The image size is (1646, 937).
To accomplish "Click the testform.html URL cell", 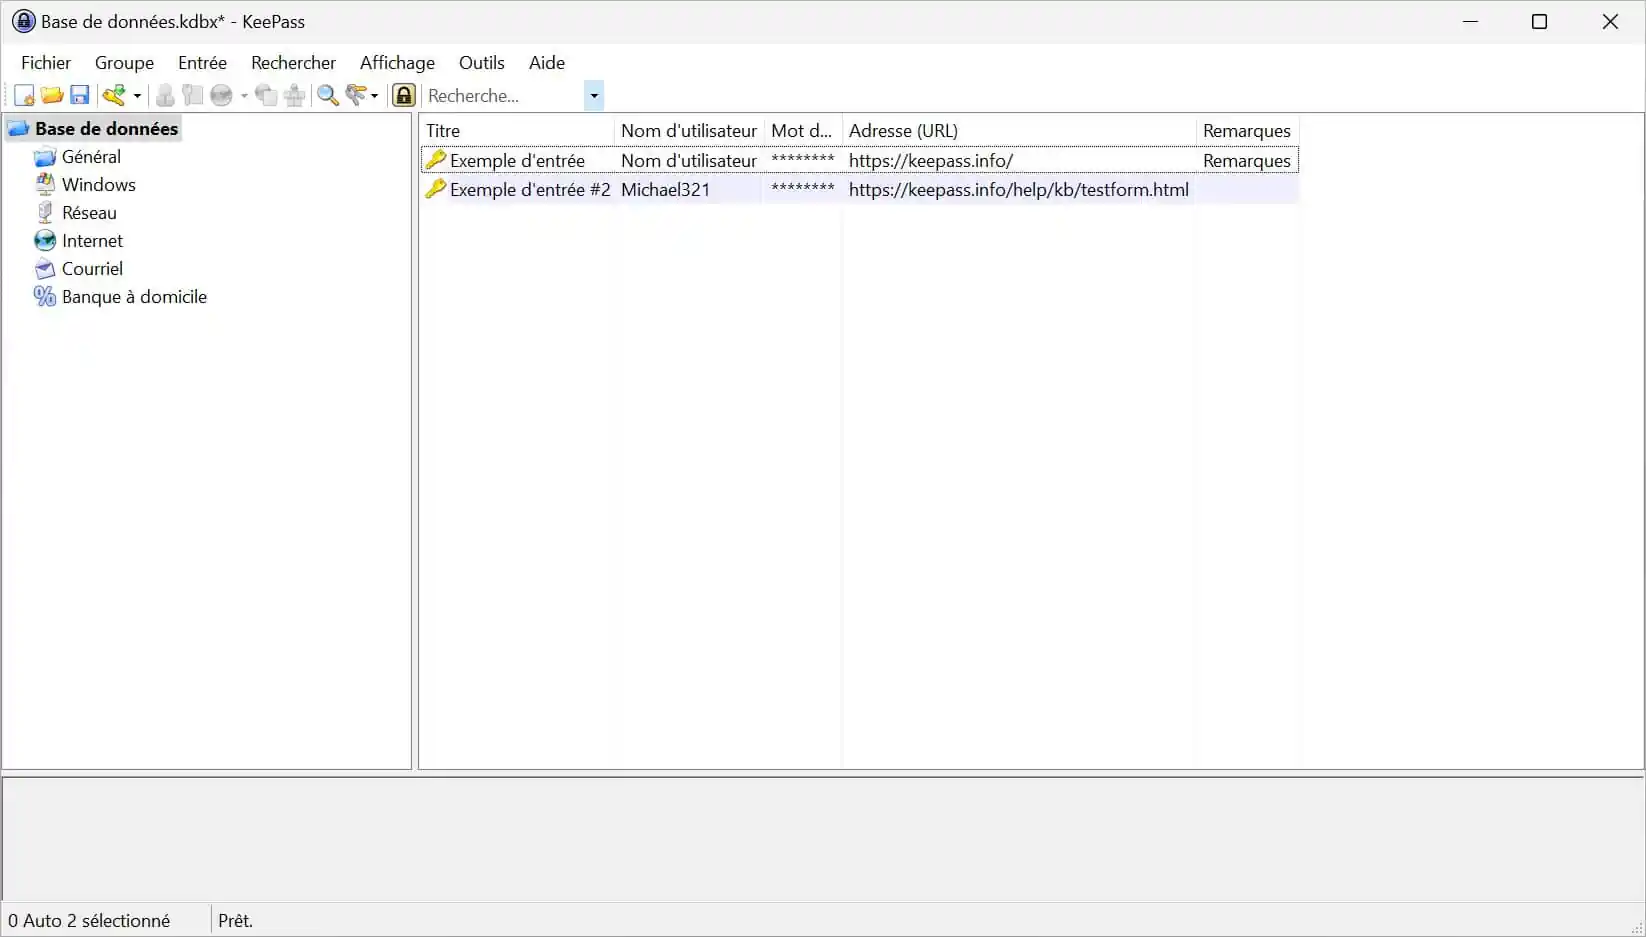I will click(1018, 189).
